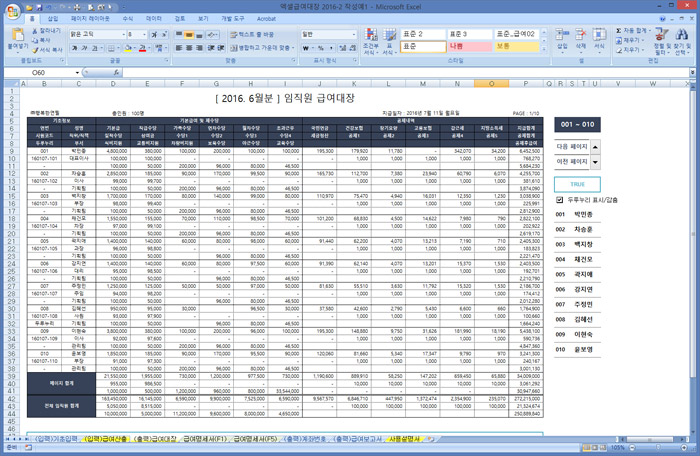
Task: Click Wrap Text (텍스트 줄 바꿈)
Action: tap(252, 34)
